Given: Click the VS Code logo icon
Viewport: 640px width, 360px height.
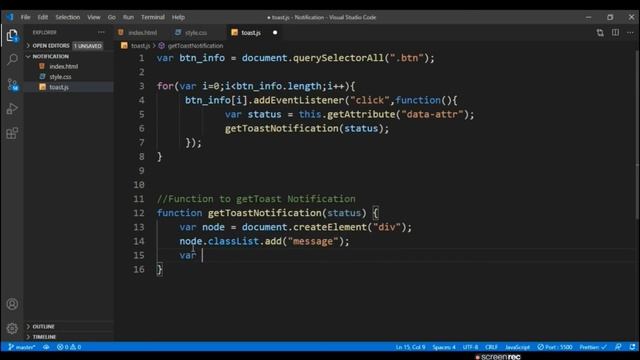Looking at the screenshot, I should click(x=10, y=17).
